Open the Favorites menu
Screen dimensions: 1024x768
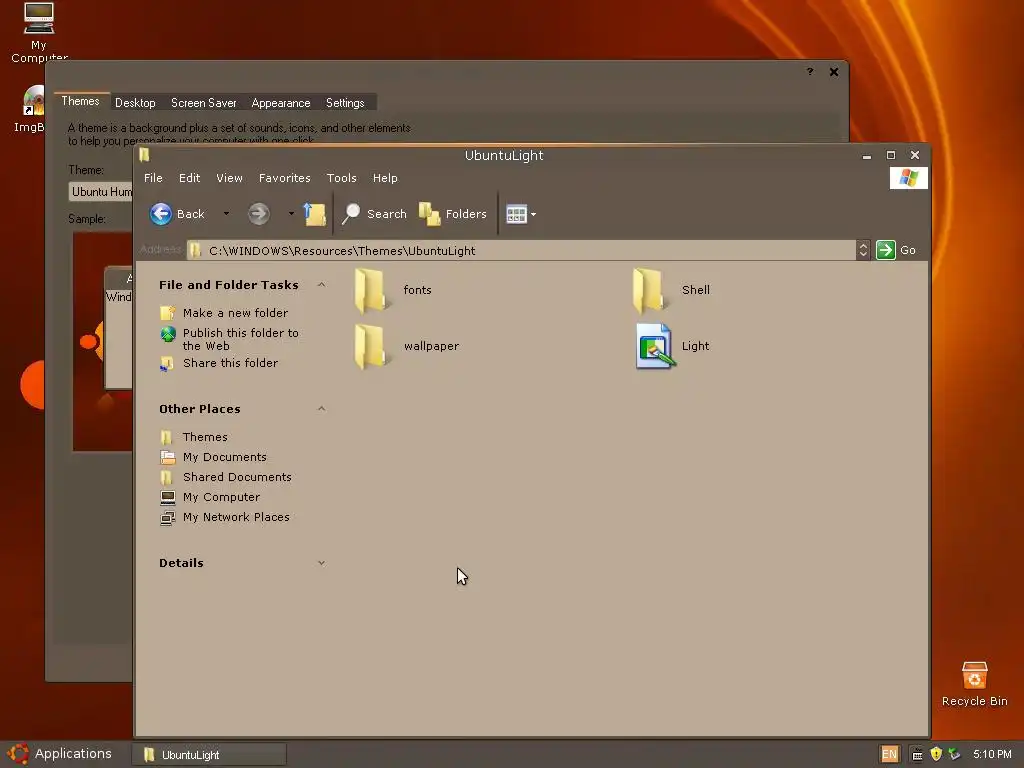pos(284,178)
